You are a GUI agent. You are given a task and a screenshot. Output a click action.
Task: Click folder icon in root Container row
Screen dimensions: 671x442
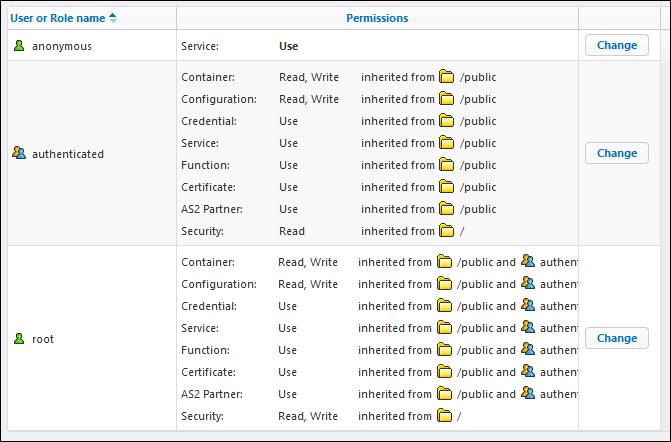click(444, 262)
